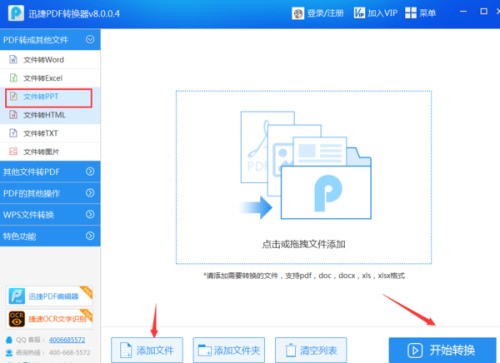
Task: Click the 文件转Excel spreadsheet icon
Action: 13,78
